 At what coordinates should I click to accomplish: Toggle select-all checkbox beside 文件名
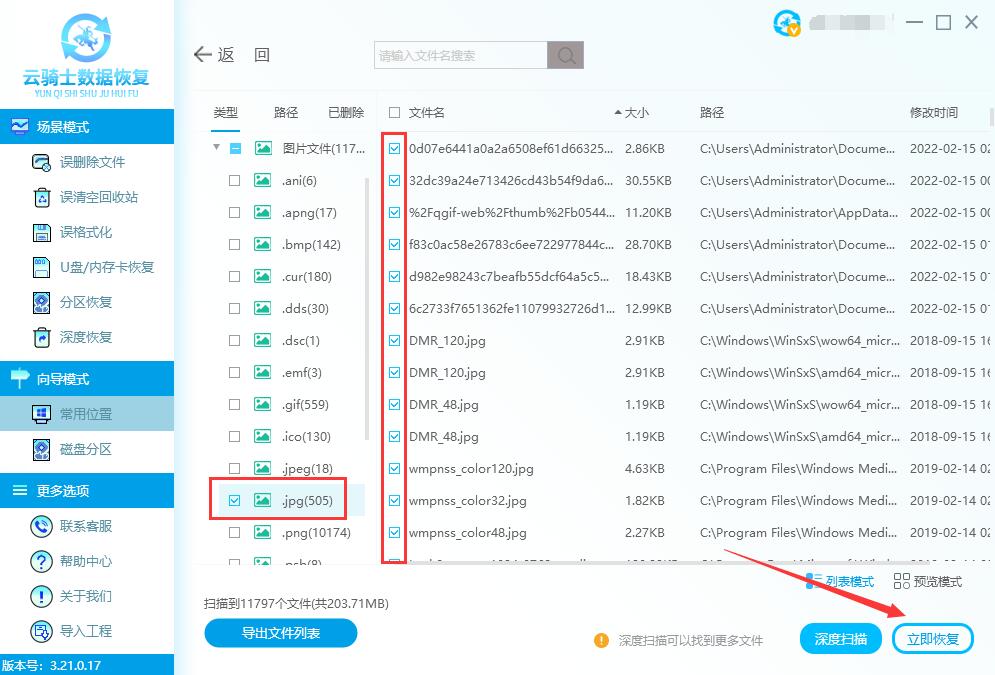pyautogui.click(x=395, y=112)
